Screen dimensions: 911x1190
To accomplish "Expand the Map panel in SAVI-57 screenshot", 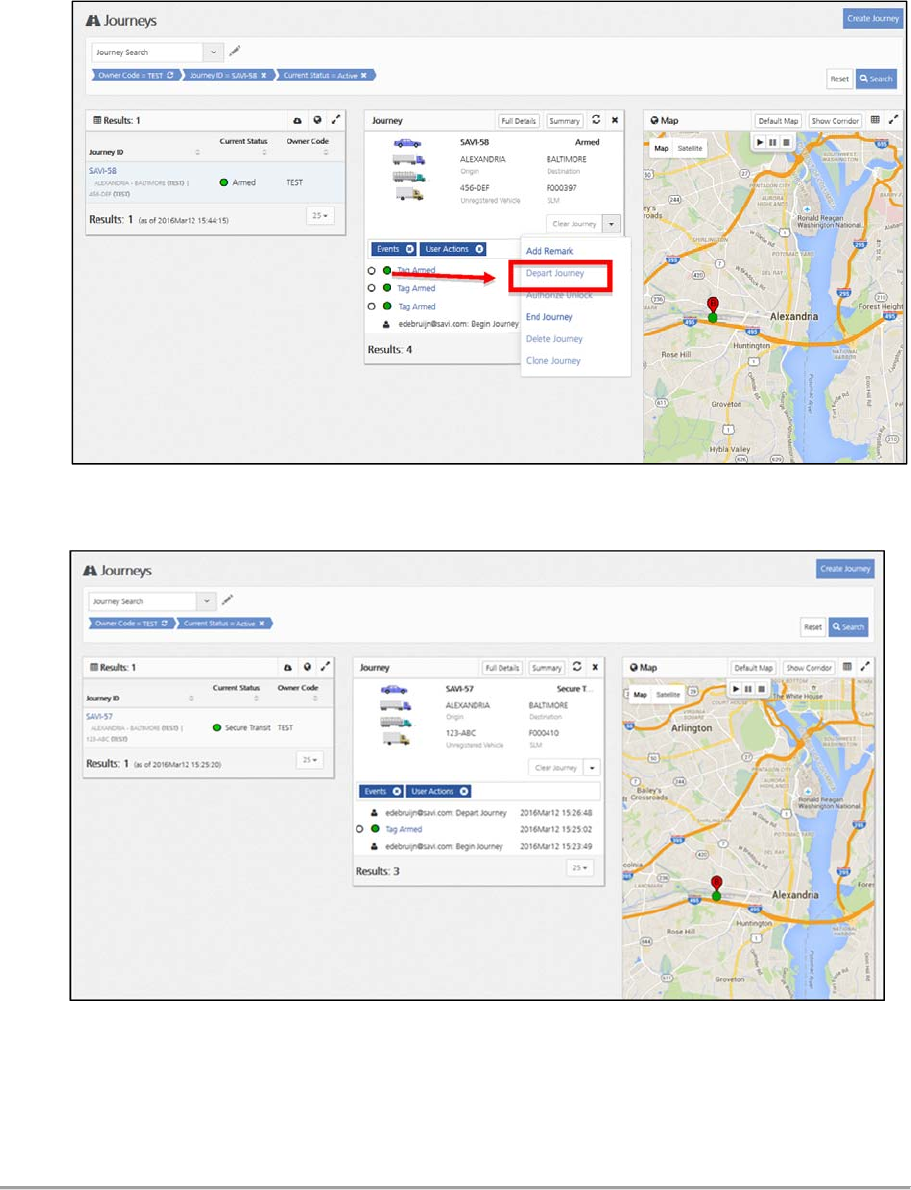I will coord(865,667).
